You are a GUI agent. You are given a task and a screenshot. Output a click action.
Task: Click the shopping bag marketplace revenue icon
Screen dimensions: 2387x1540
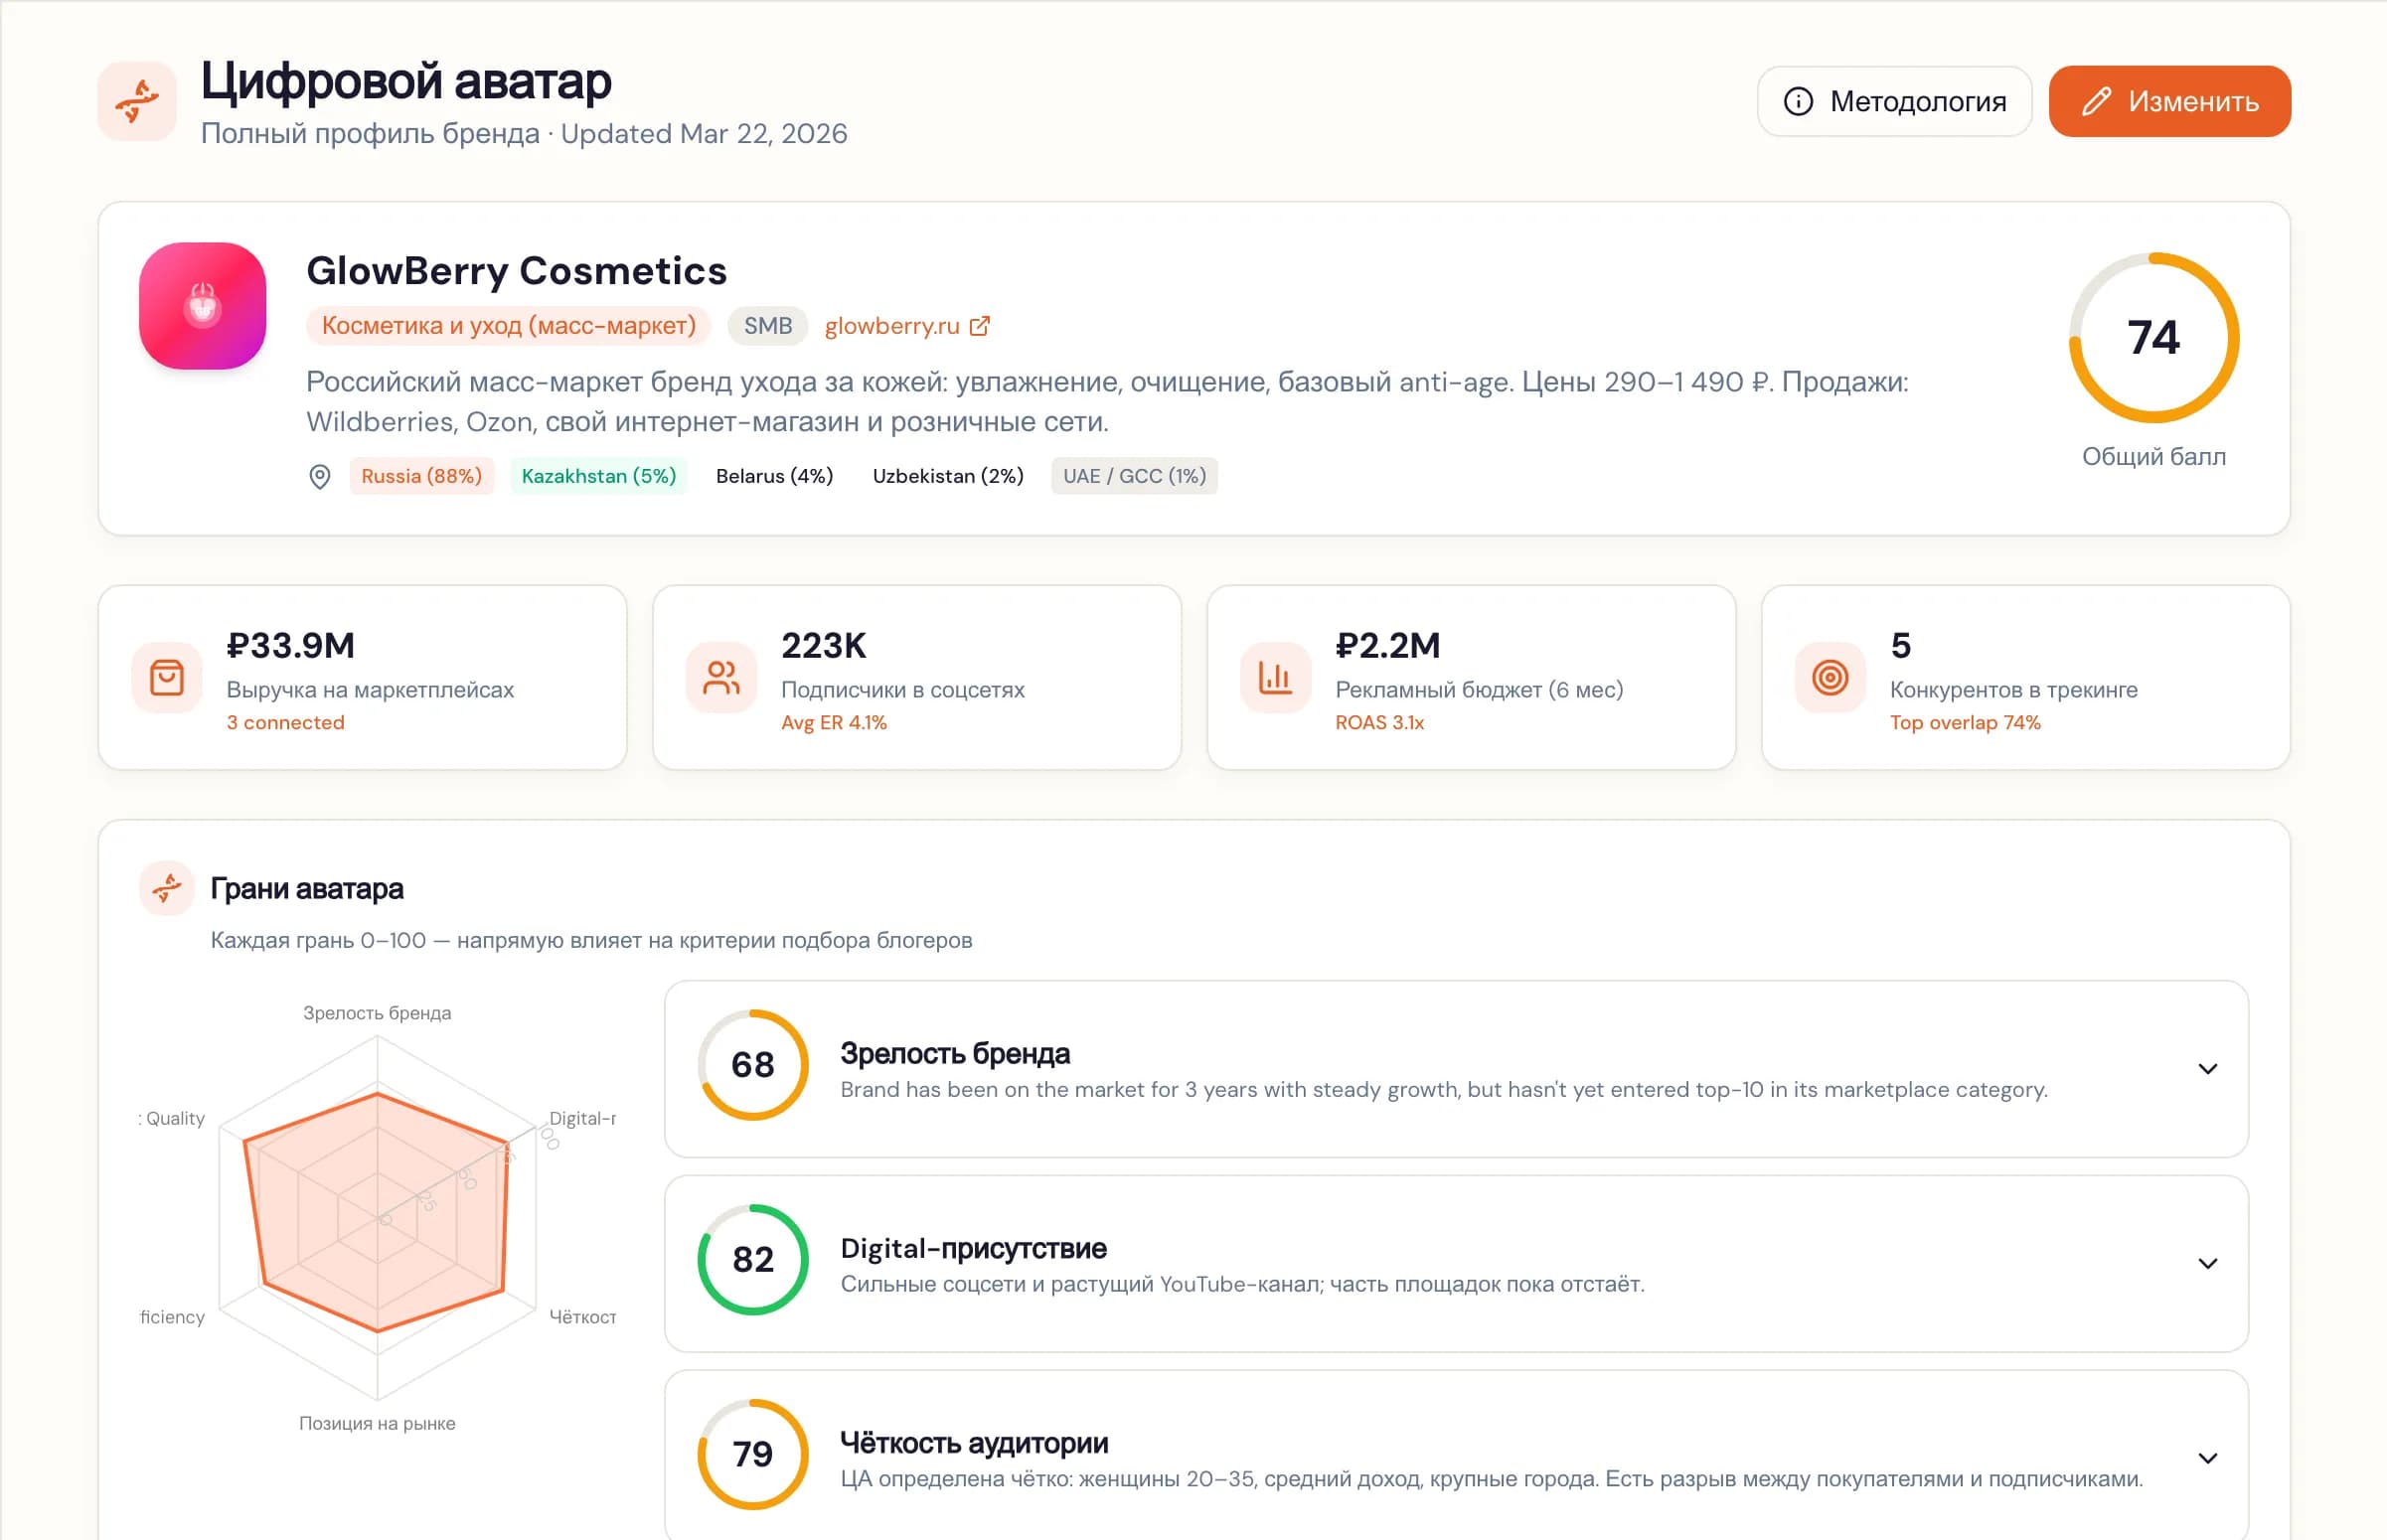167,678
